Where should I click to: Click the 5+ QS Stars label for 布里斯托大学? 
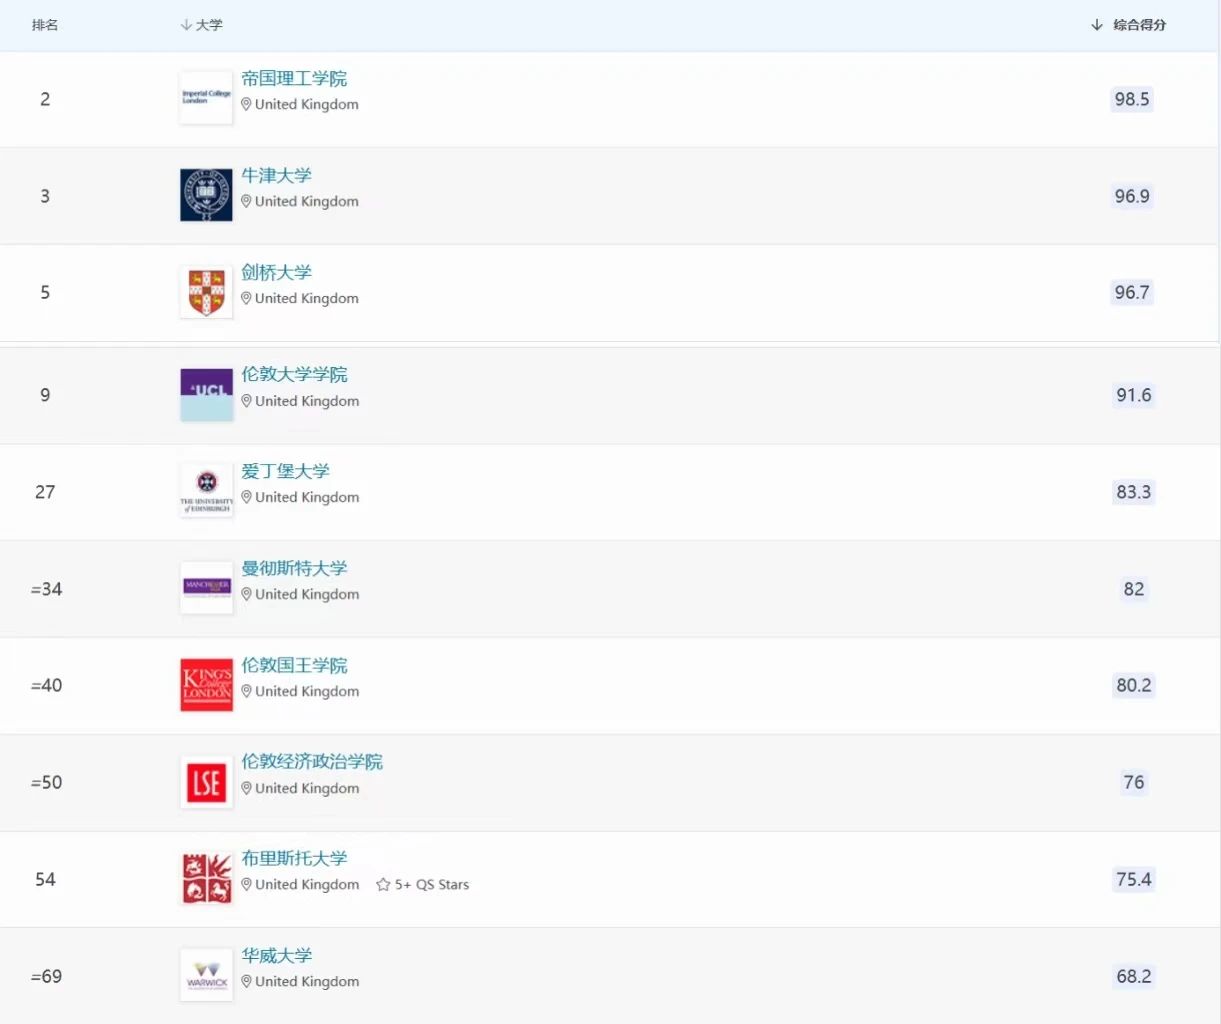[432, 884]
